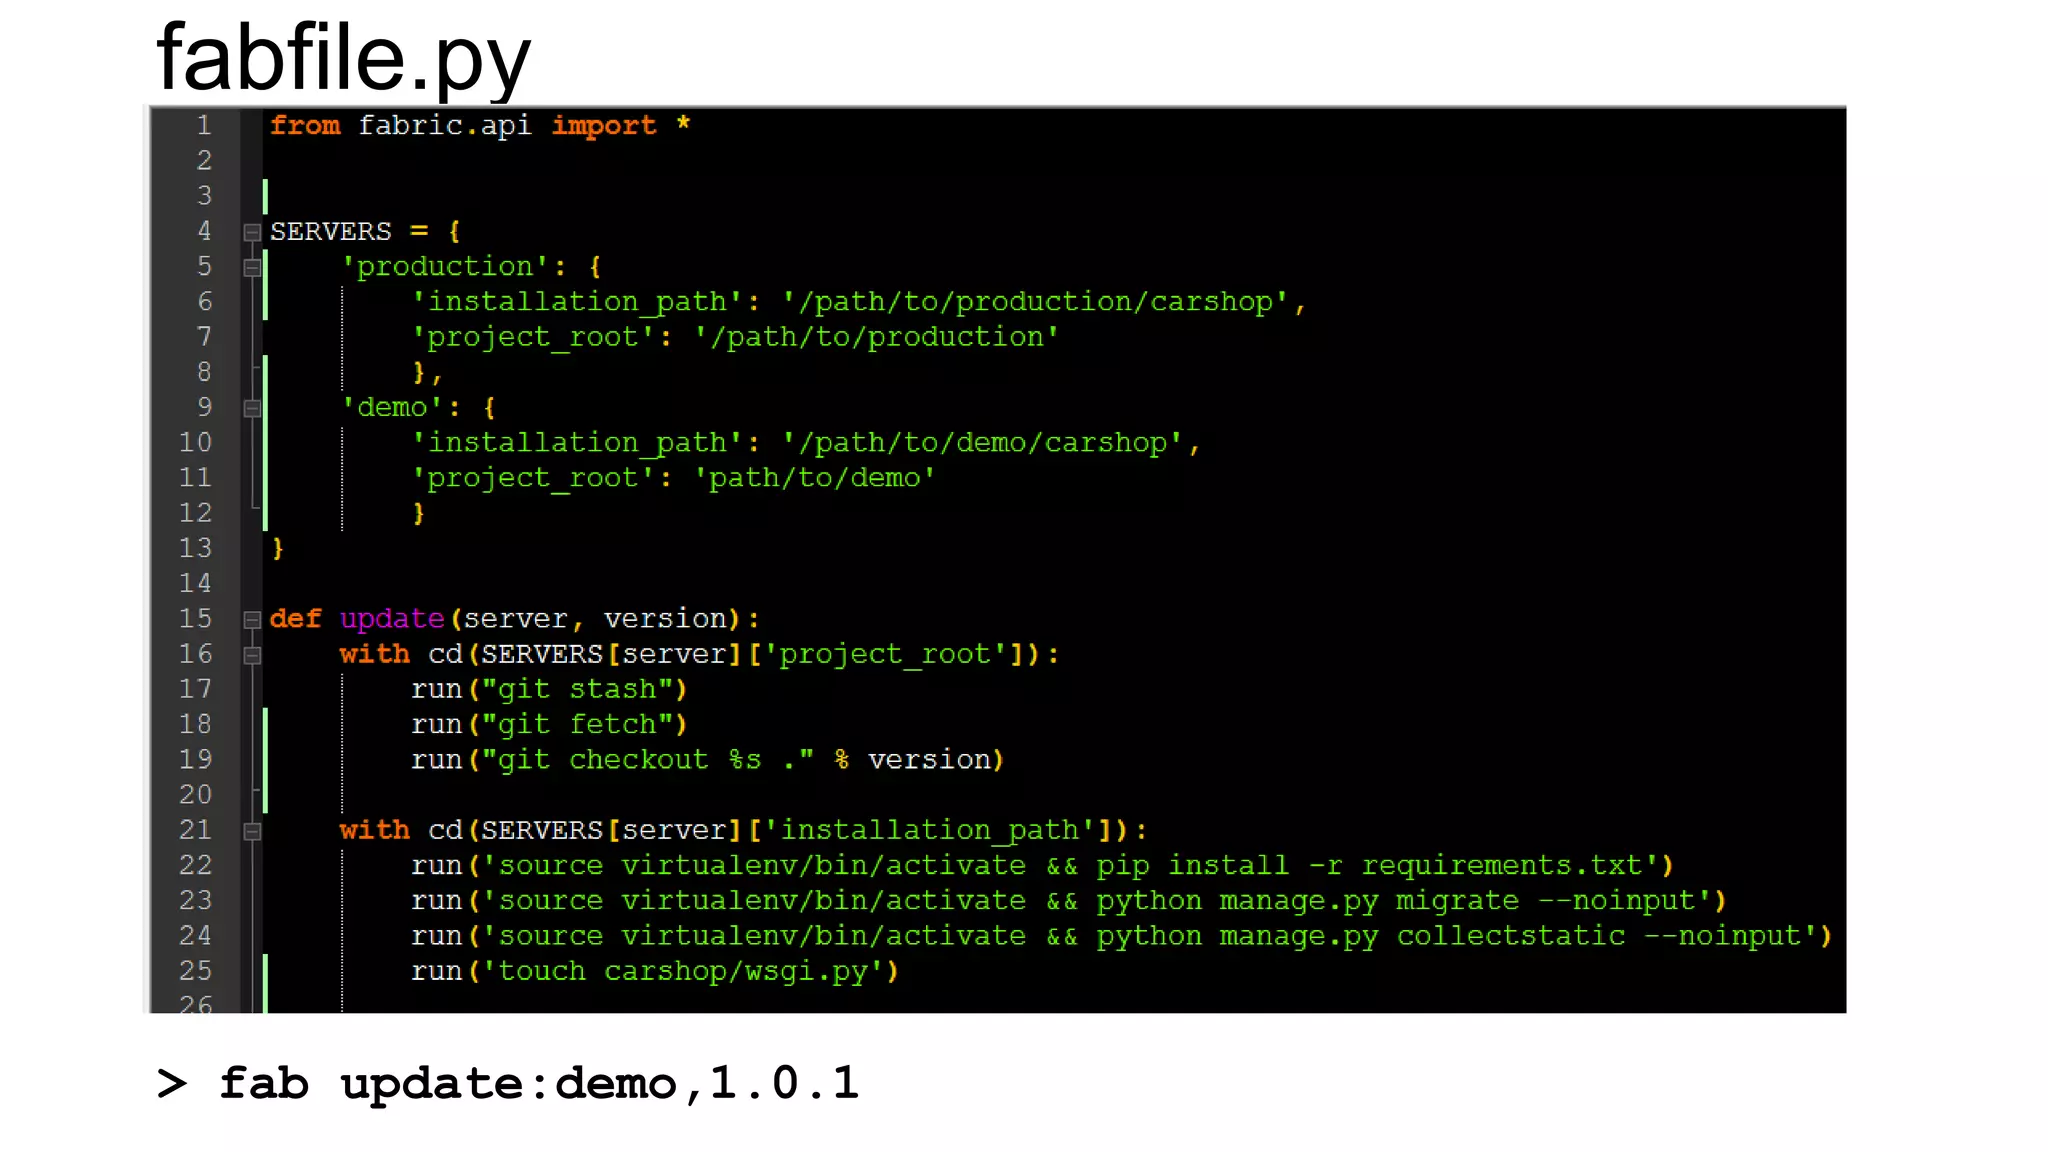Click the '/path/to/production' string on line 7
2048x1152 pixels.
click(x=876, y=337)
